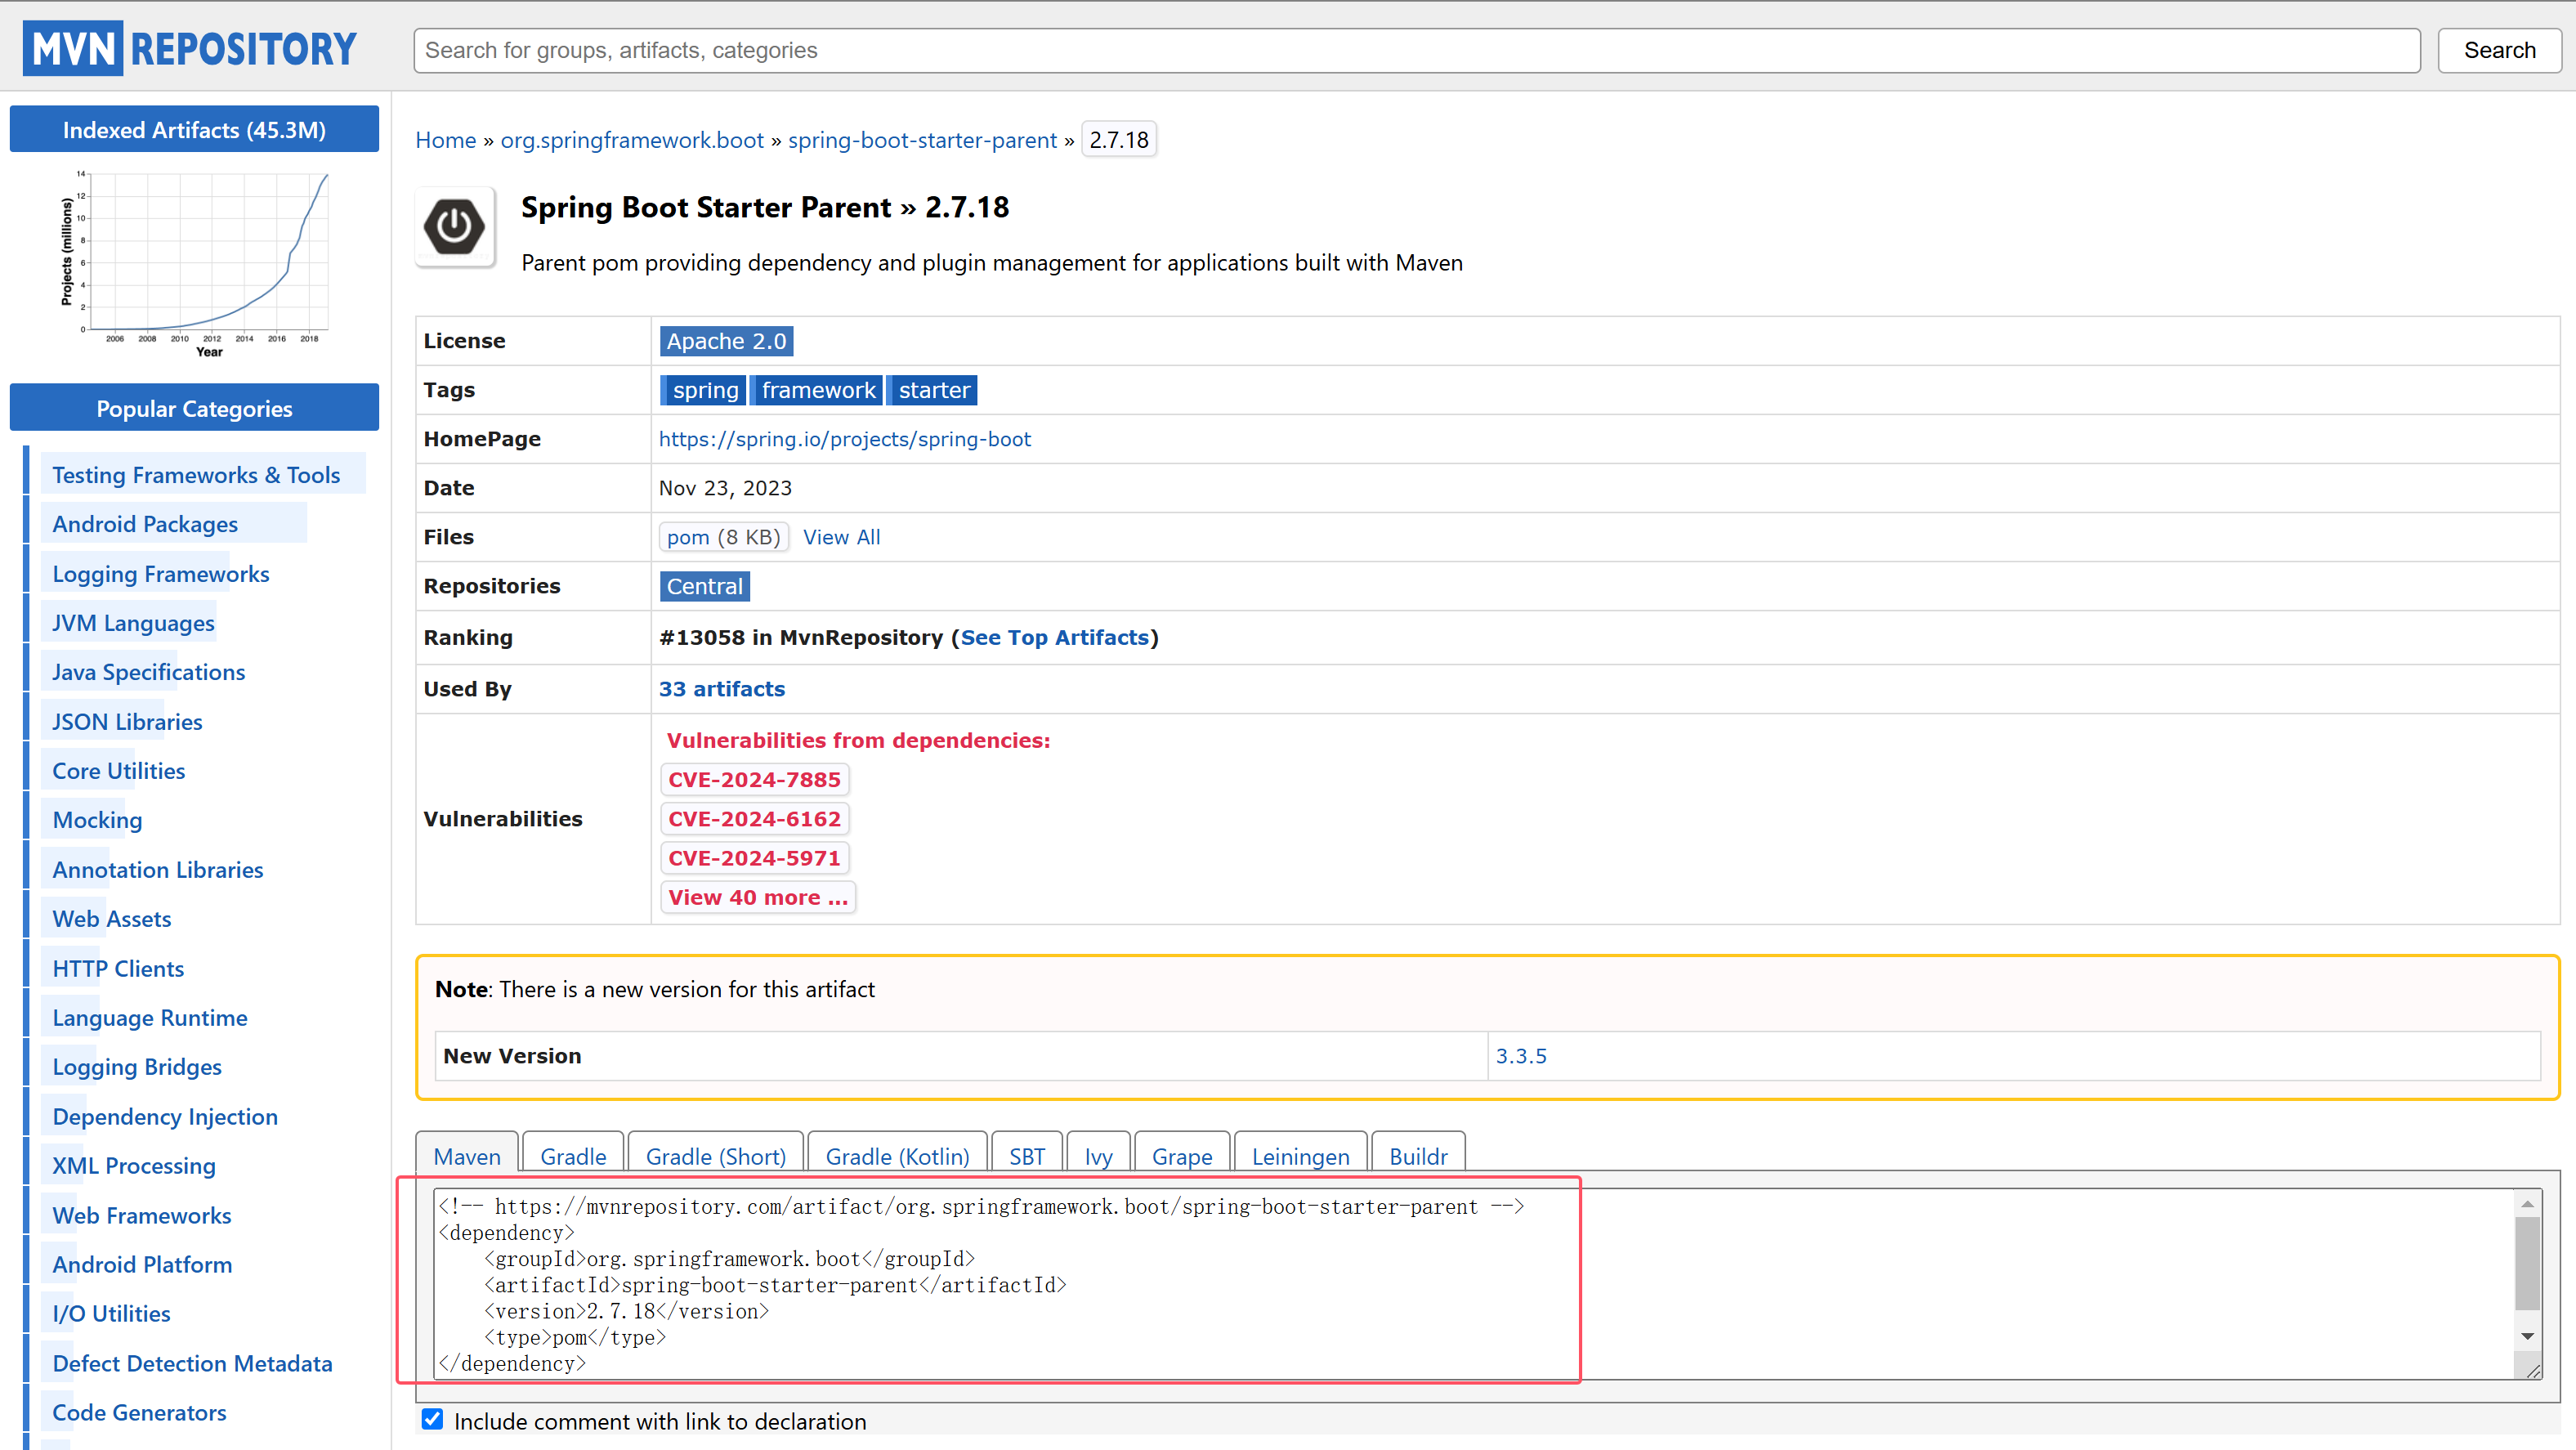Open Logging Frameworks category
This screenshot has height=1450, width=2576.
click(161, 574)
